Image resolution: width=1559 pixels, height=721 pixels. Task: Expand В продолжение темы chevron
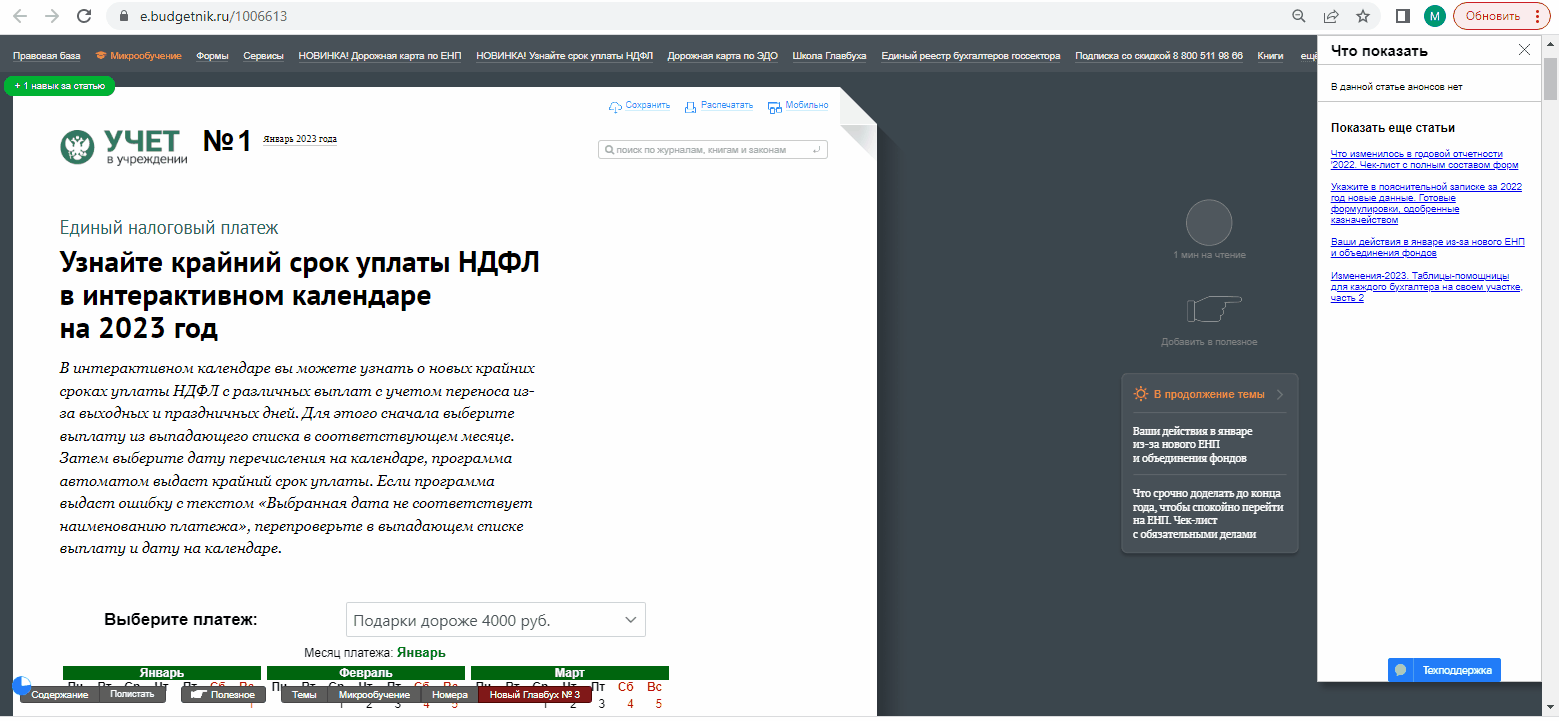(1280, 394)
